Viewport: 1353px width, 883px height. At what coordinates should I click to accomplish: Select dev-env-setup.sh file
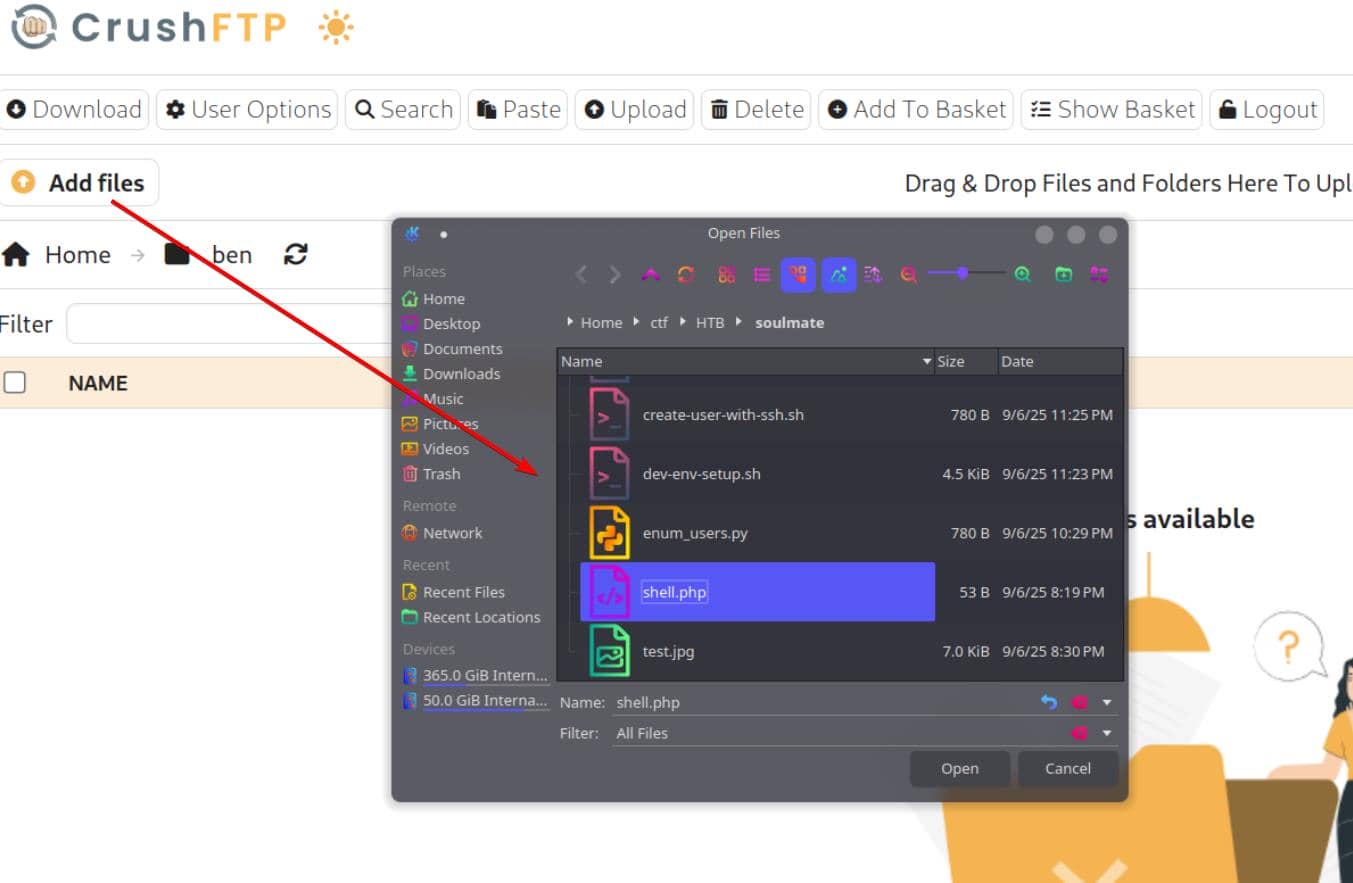point(701,474)
